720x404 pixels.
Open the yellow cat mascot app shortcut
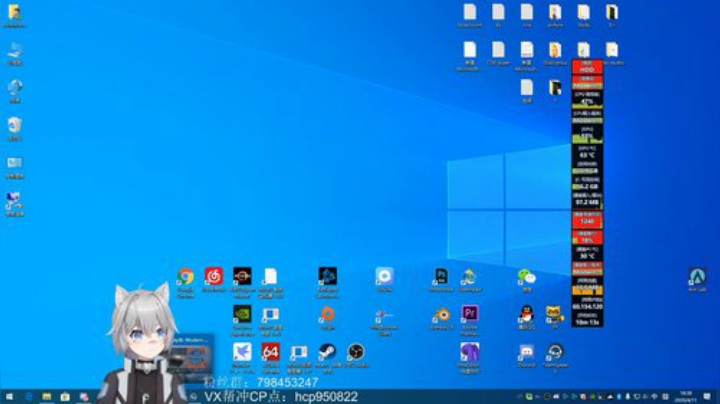(x=555, y=314)
